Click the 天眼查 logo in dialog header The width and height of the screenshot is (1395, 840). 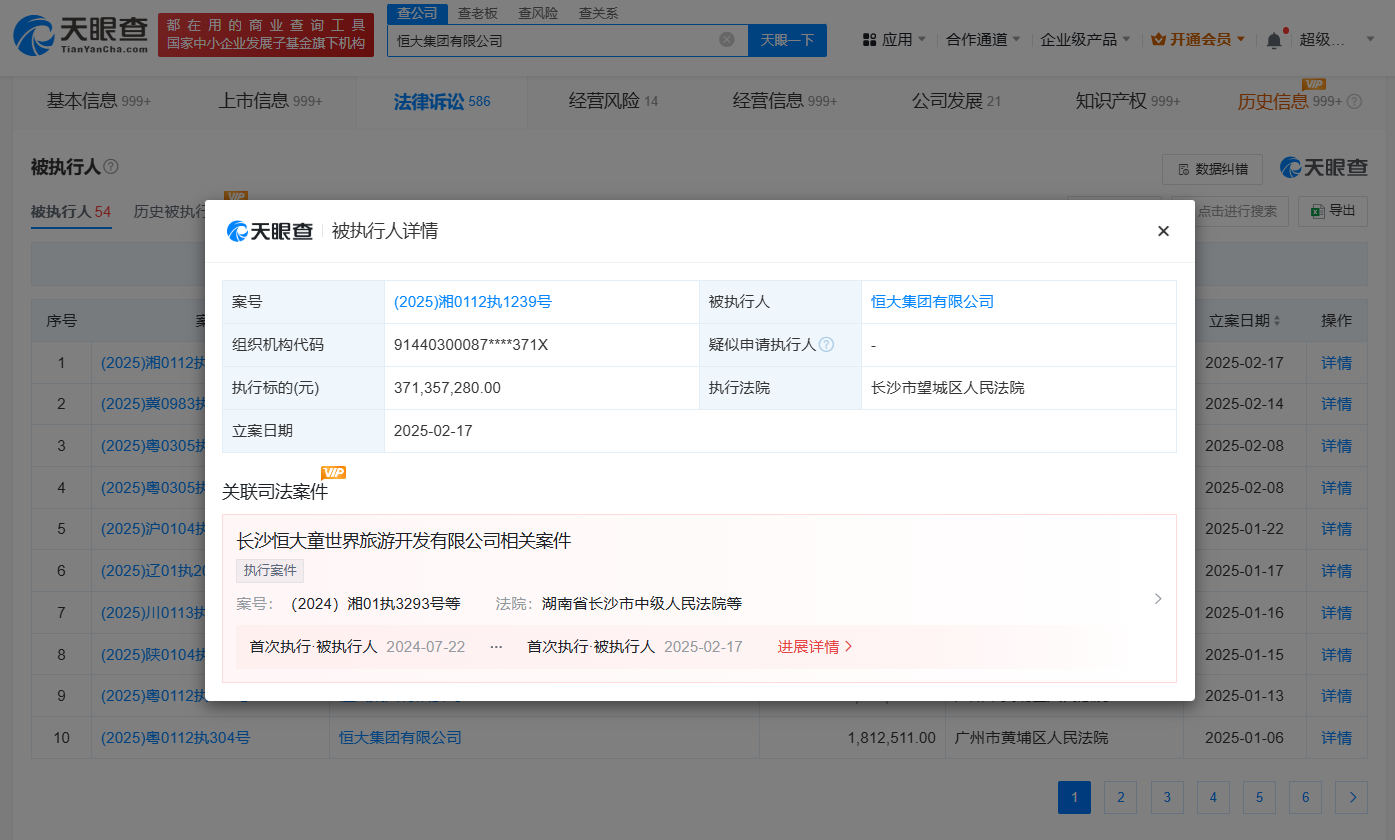270,231
